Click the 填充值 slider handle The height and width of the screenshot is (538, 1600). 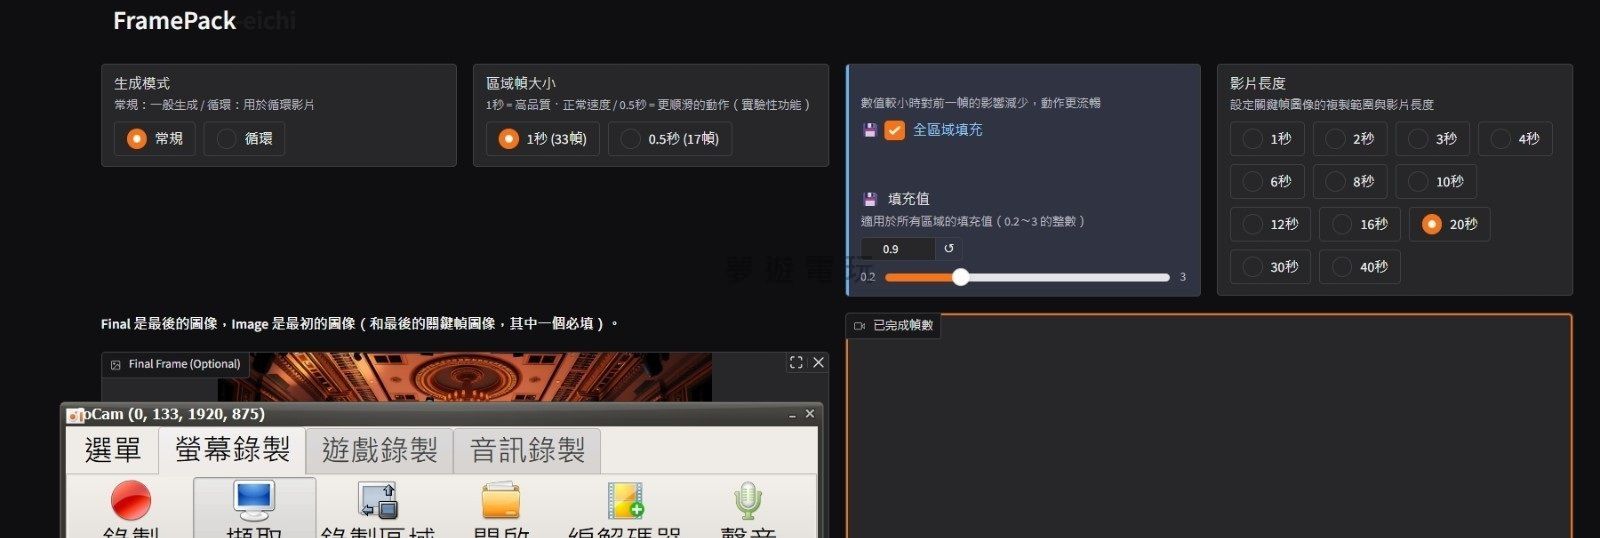(960, 277)
